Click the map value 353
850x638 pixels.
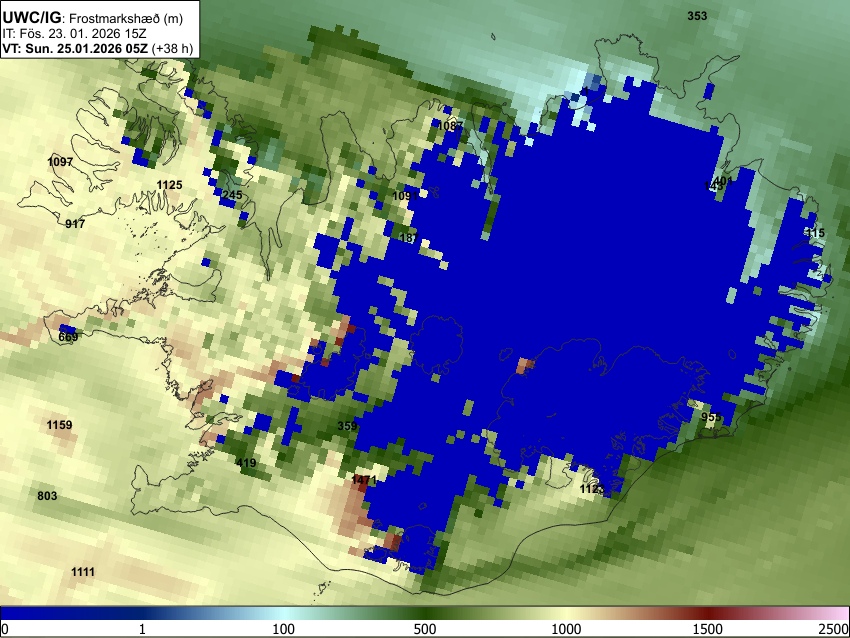(697, 16)
